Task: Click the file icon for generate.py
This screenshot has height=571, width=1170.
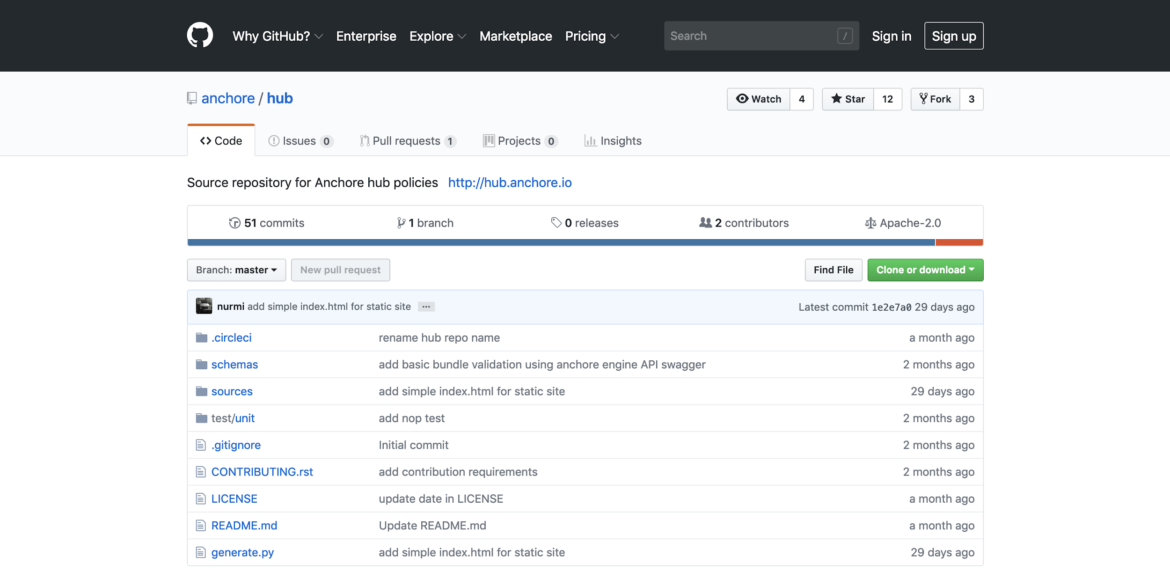Action: coord(200,552)
